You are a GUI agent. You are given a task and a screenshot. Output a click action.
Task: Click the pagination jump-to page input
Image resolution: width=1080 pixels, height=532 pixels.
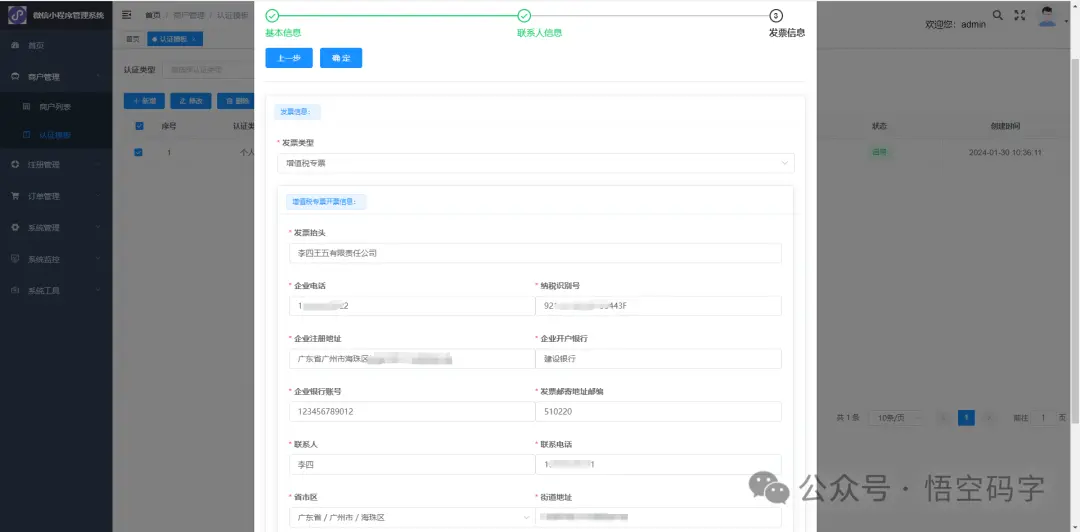(1043, 418)
